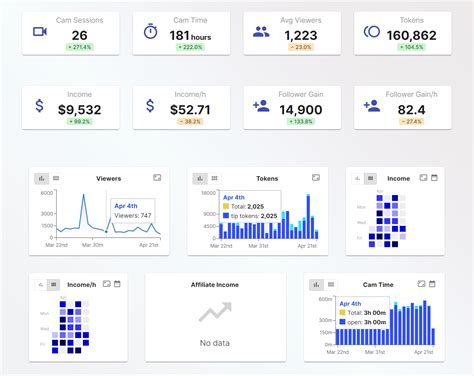This screenshot has width=474, height=376.
Task: Expand the Cam Time chart fullscreen icon
Action: (x=421, y=284)
